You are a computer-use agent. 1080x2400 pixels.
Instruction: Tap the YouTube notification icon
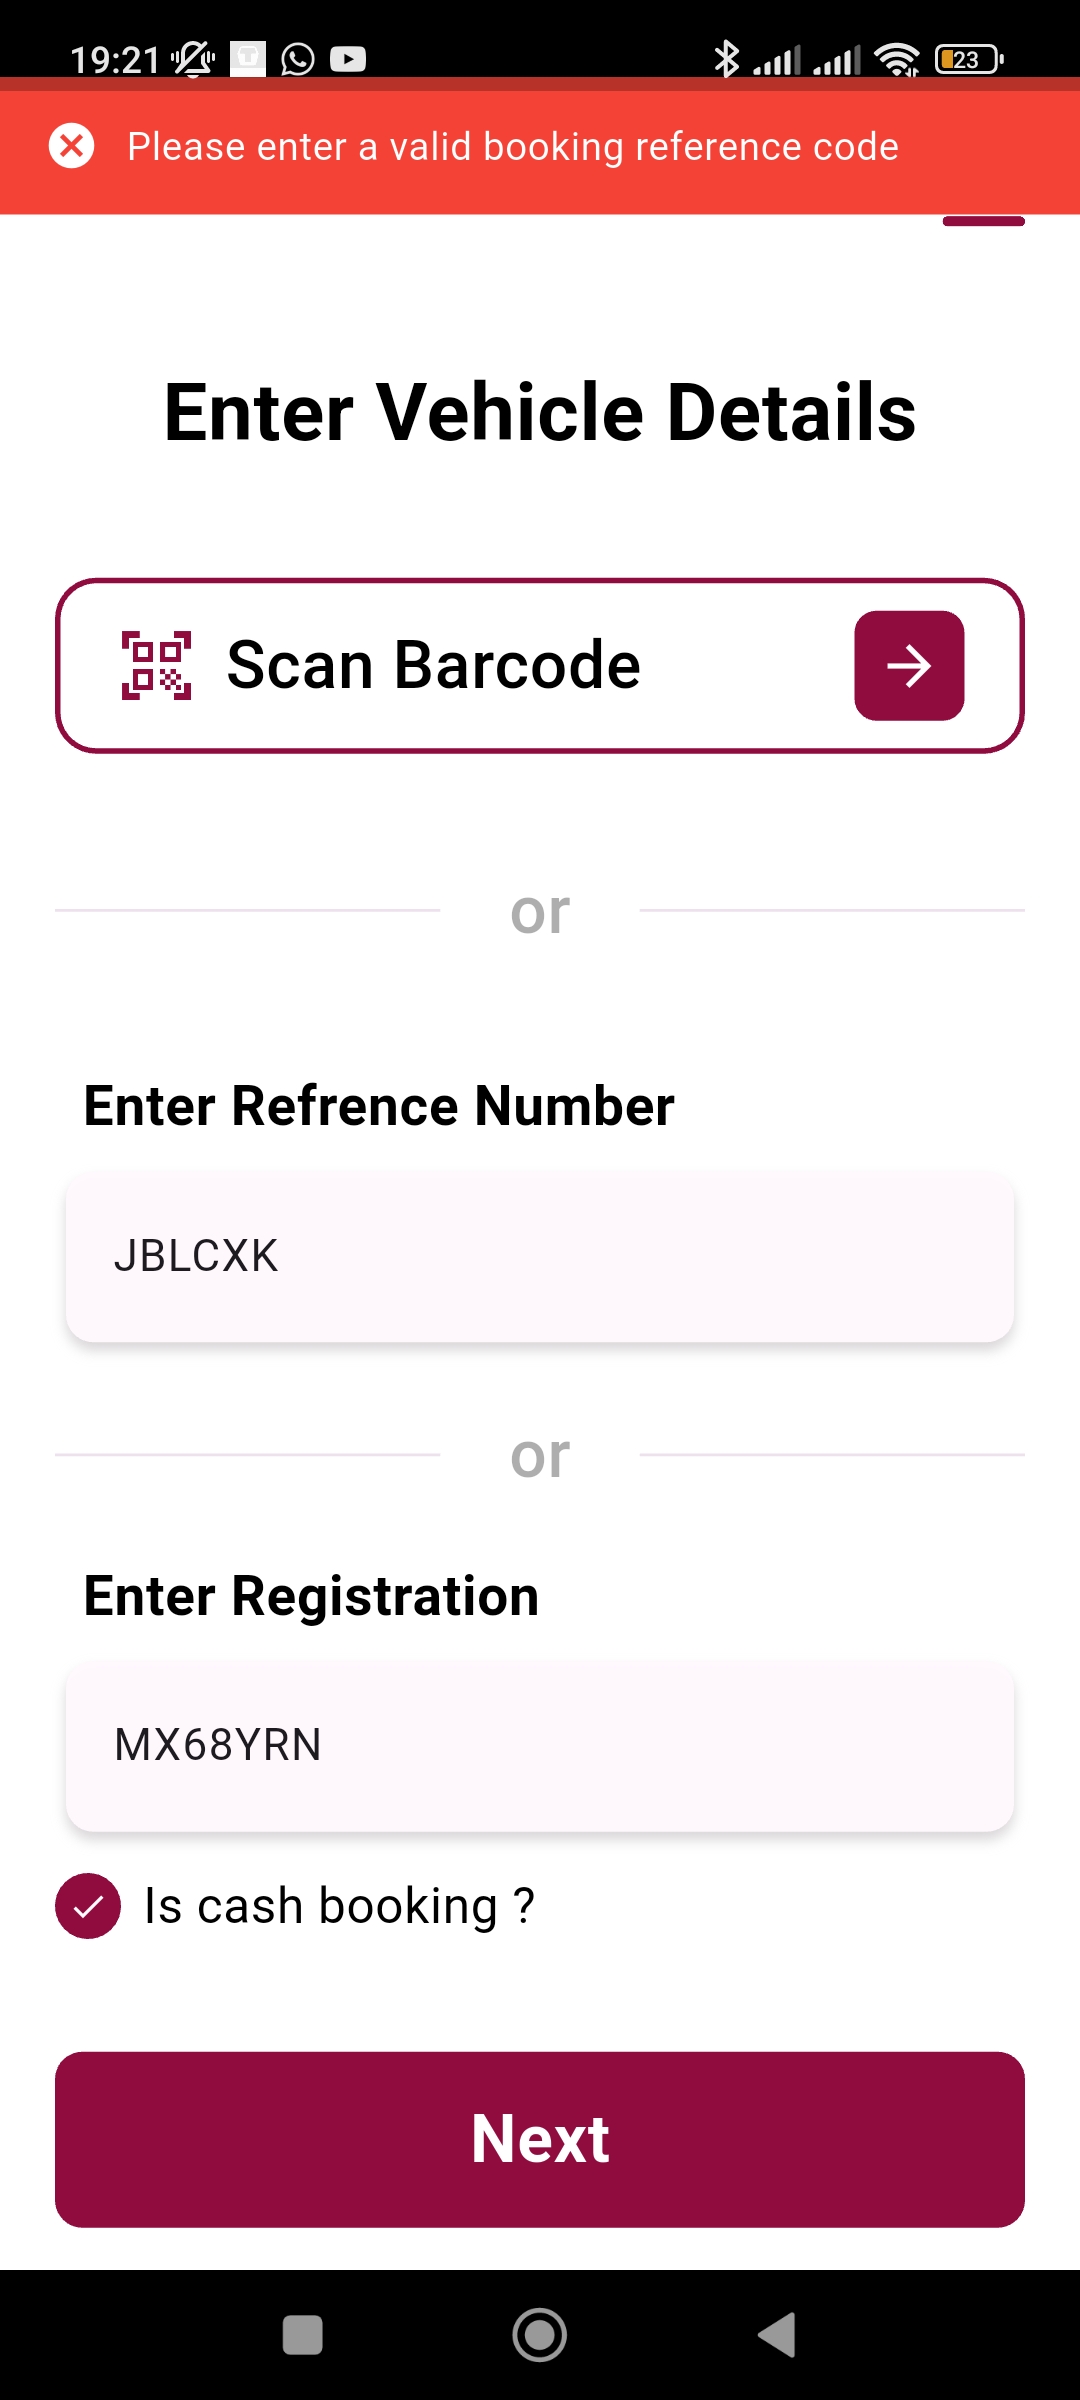(348, 60)
